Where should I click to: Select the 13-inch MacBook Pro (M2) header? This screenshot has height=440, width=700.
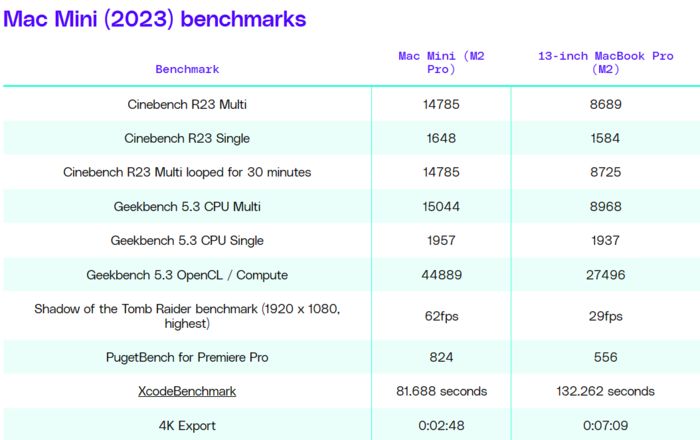(x=605, y=62)
